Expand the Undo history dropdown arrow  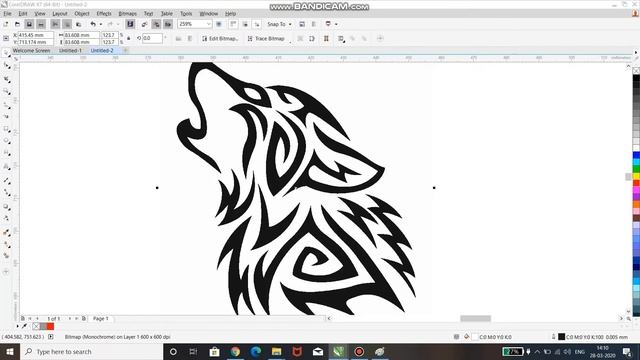[101, 24]
